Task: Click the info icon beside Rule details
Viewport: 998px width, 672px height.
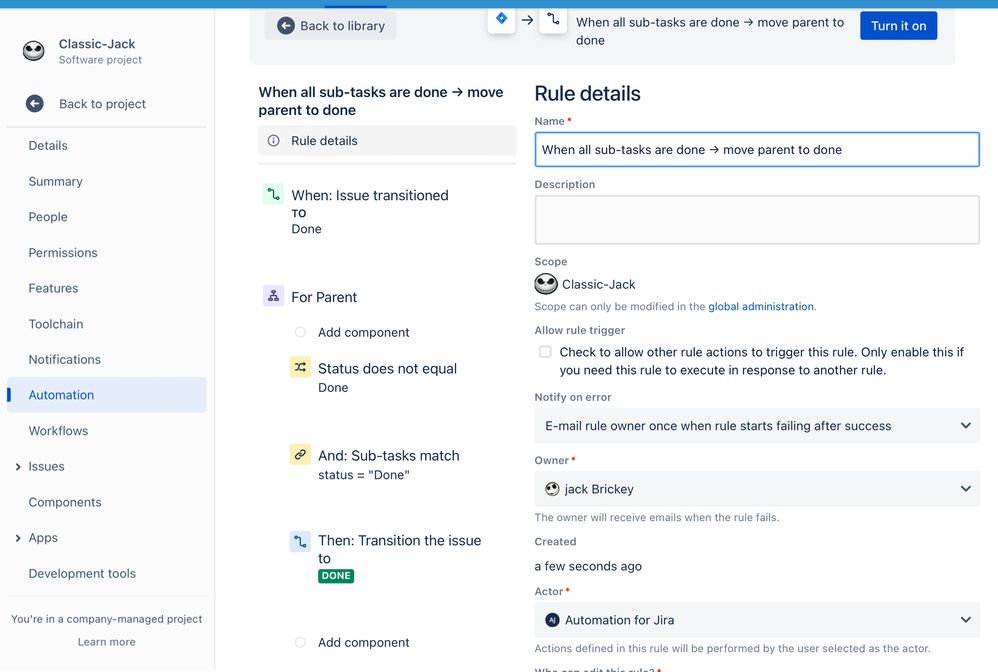Action: pyautogui.click(x=274, y=141)
